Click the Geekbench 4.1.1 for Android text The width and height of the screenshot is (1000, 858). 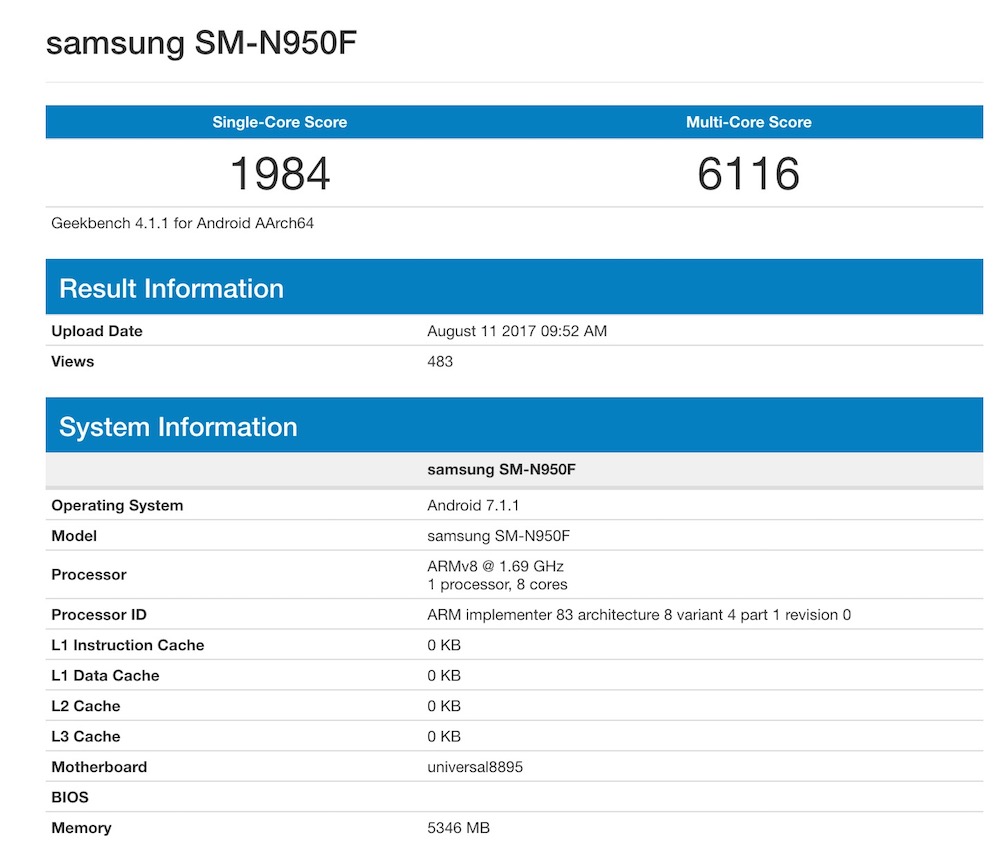183,223
